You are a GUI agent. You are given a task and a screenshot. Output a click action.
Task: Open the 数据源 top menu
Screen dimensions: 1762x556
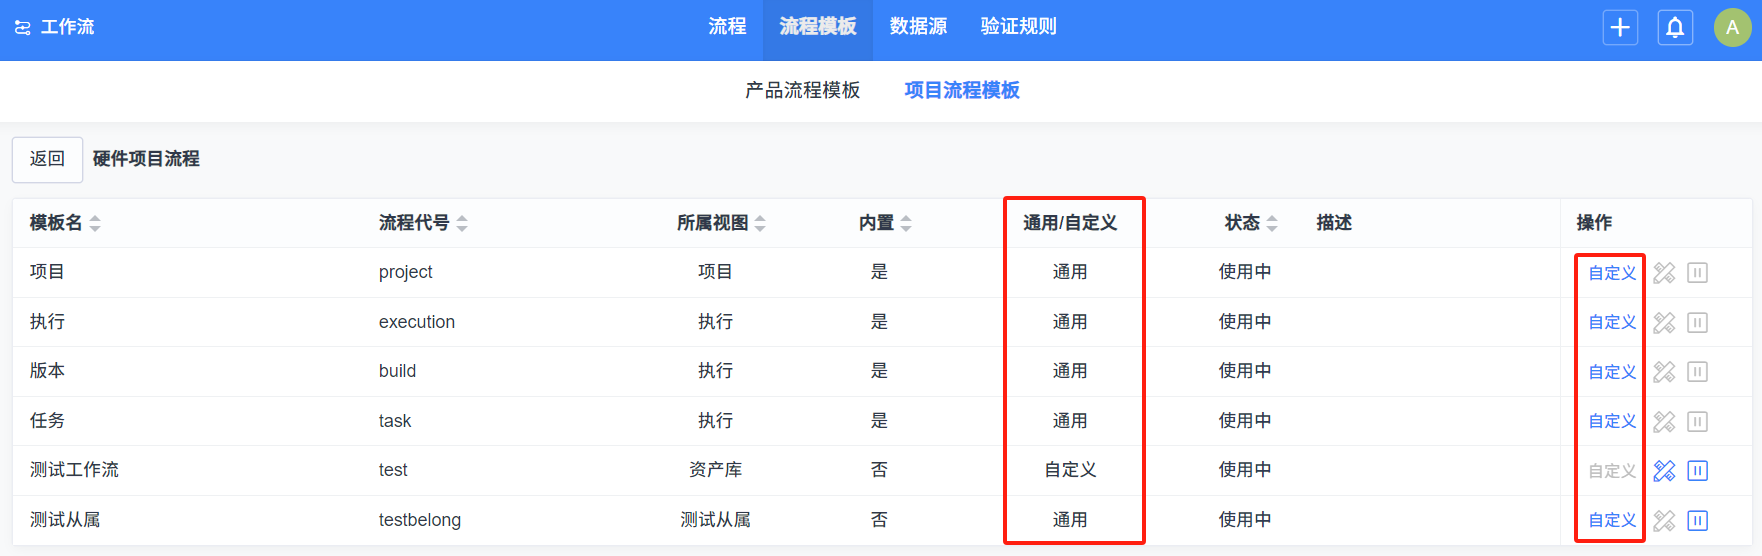[x=918, y=27]
